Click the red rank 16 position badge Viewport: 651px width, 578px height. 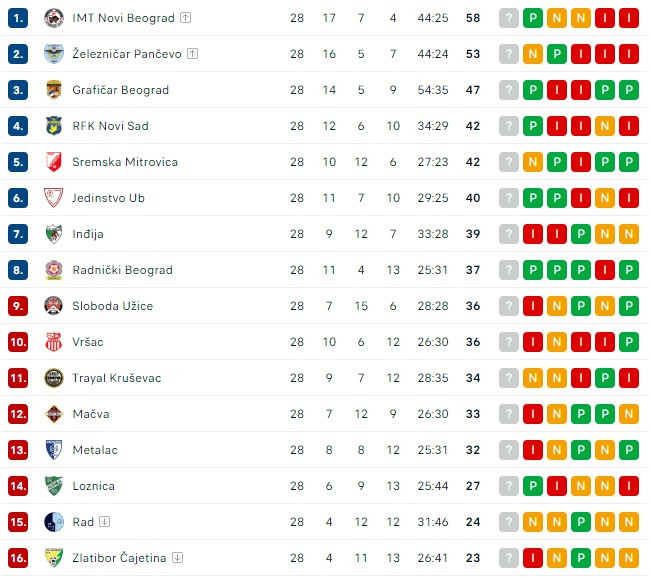click(18, 558)
